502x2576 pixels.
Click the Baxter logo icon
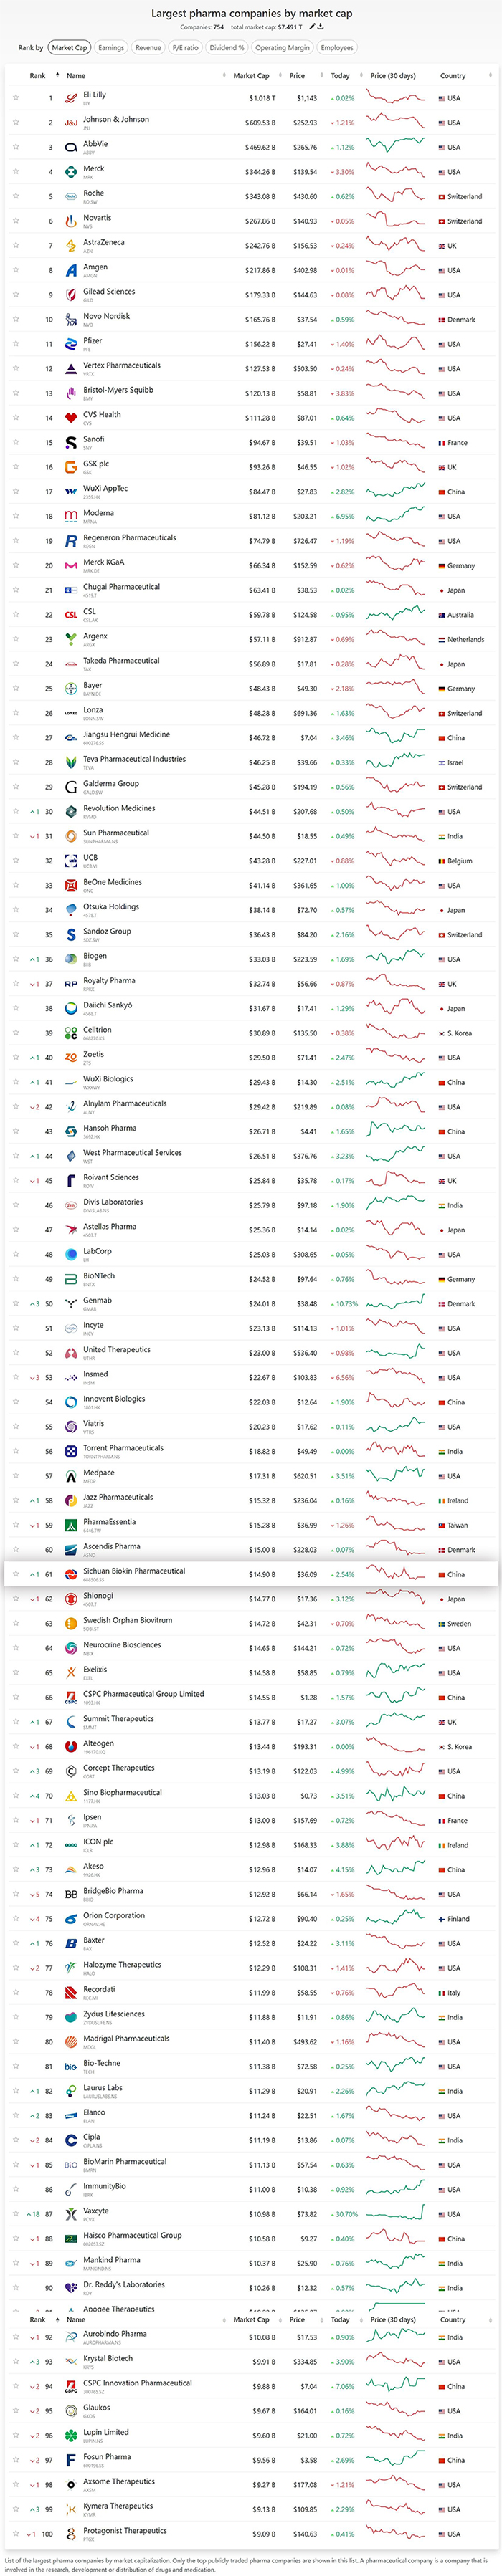71,1944
